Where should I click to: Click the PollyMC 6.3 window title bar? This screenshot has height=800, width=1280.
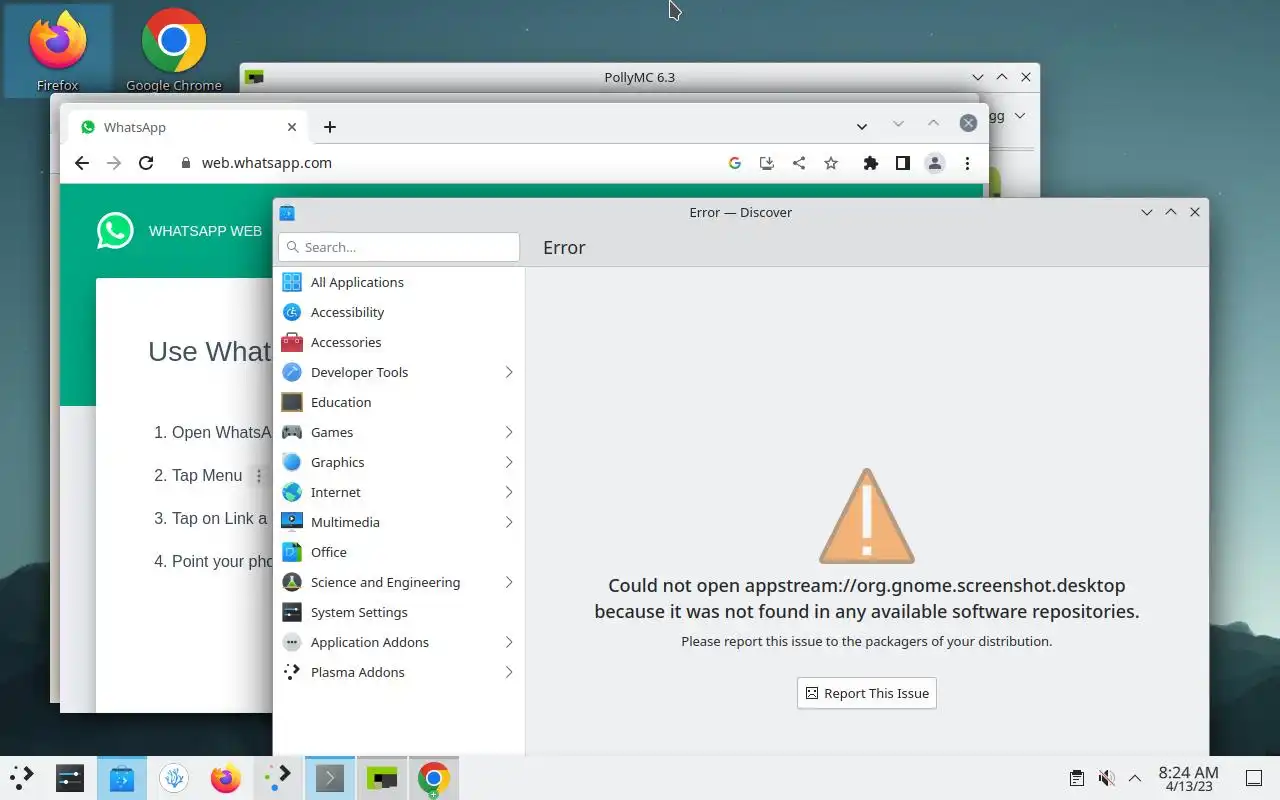(640, 77)
